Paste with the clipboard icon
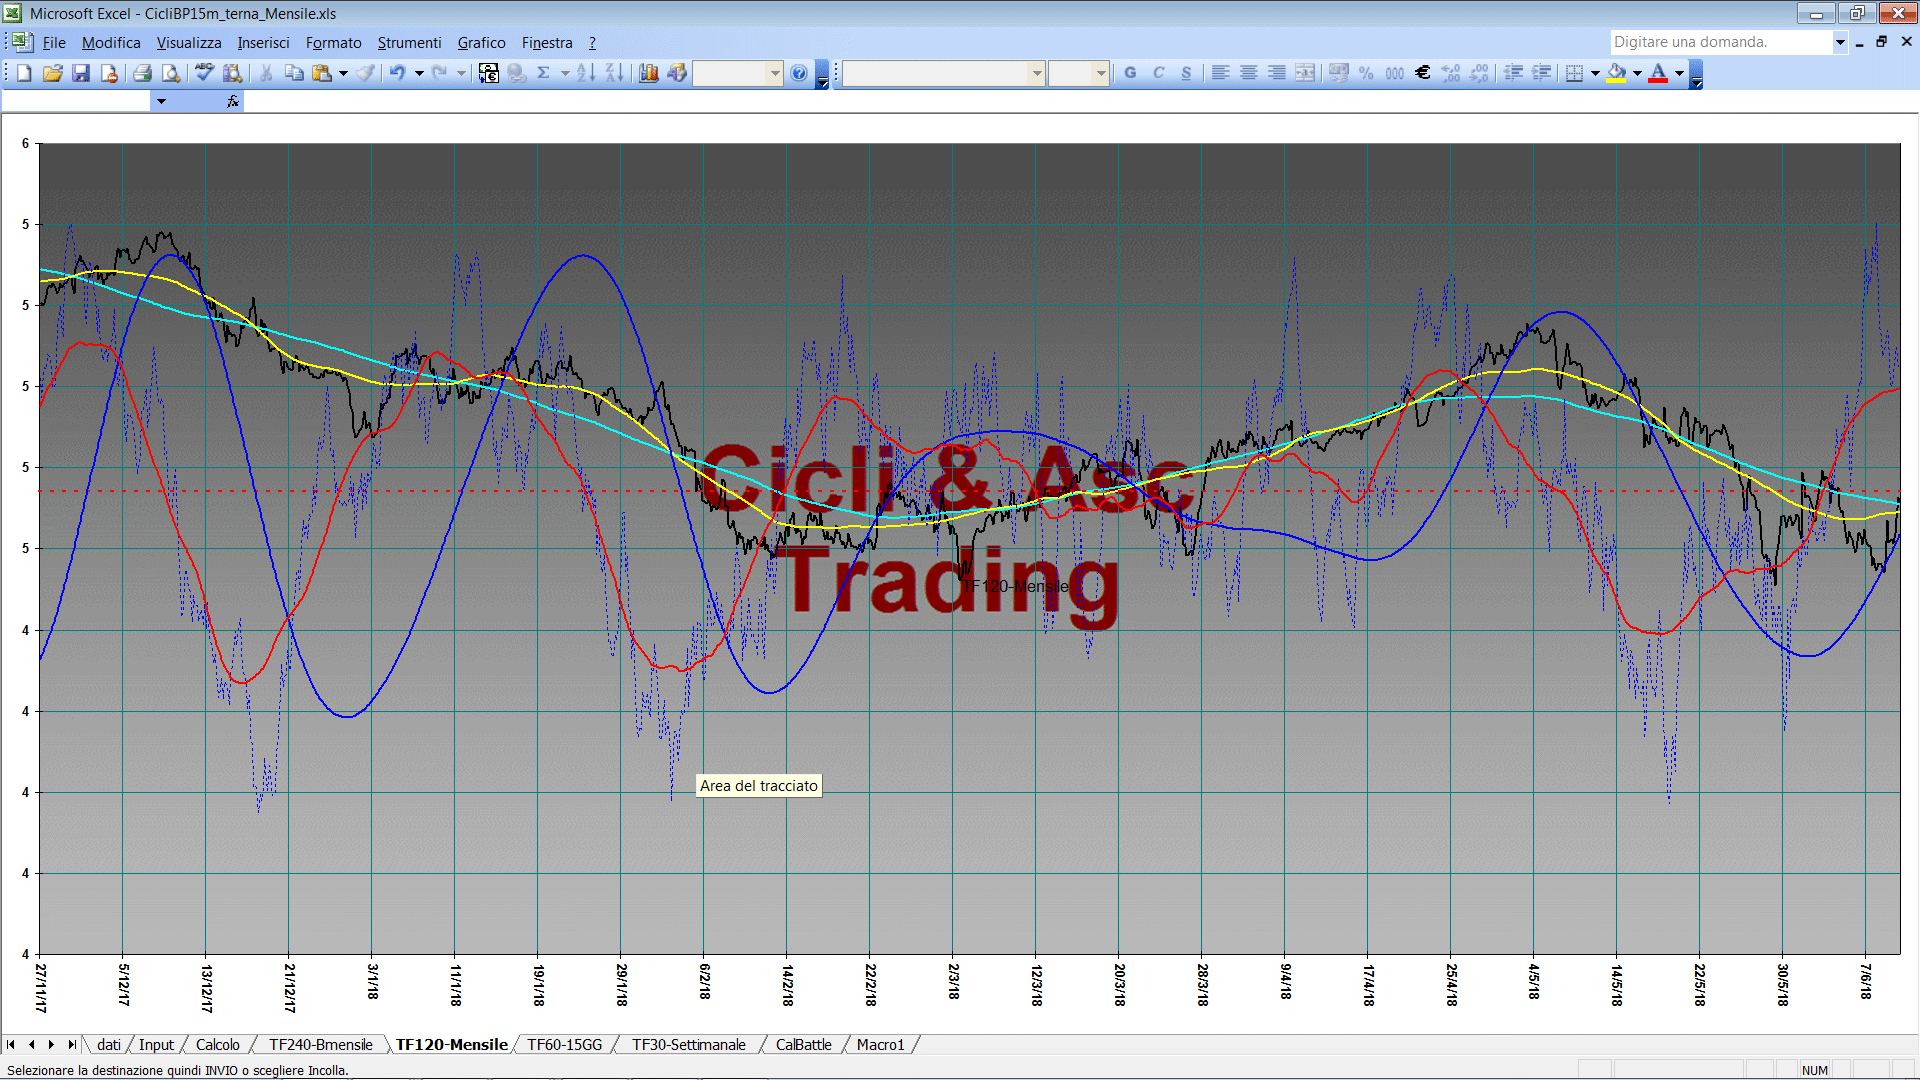The height and width of the screenshot is (1080, 1920). pos(322,73)
